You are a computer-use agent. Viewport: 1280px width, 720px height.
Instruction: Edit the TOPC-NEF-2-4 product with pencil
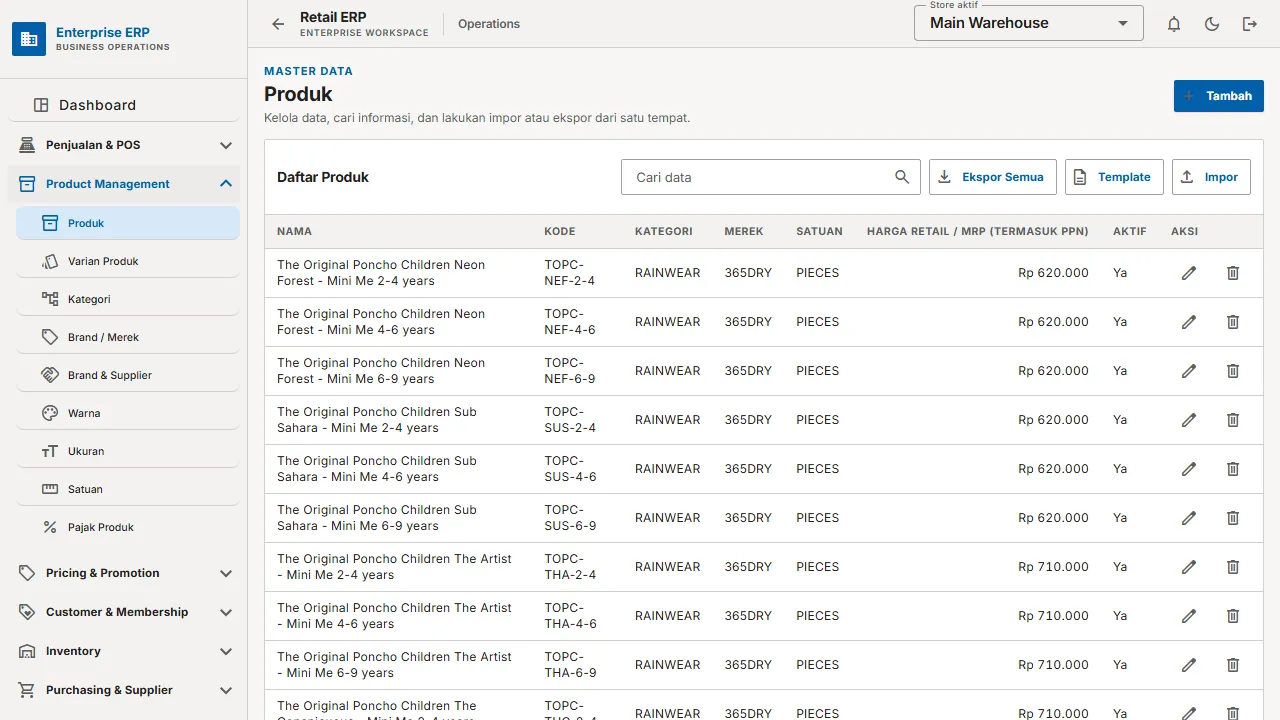1189,273
